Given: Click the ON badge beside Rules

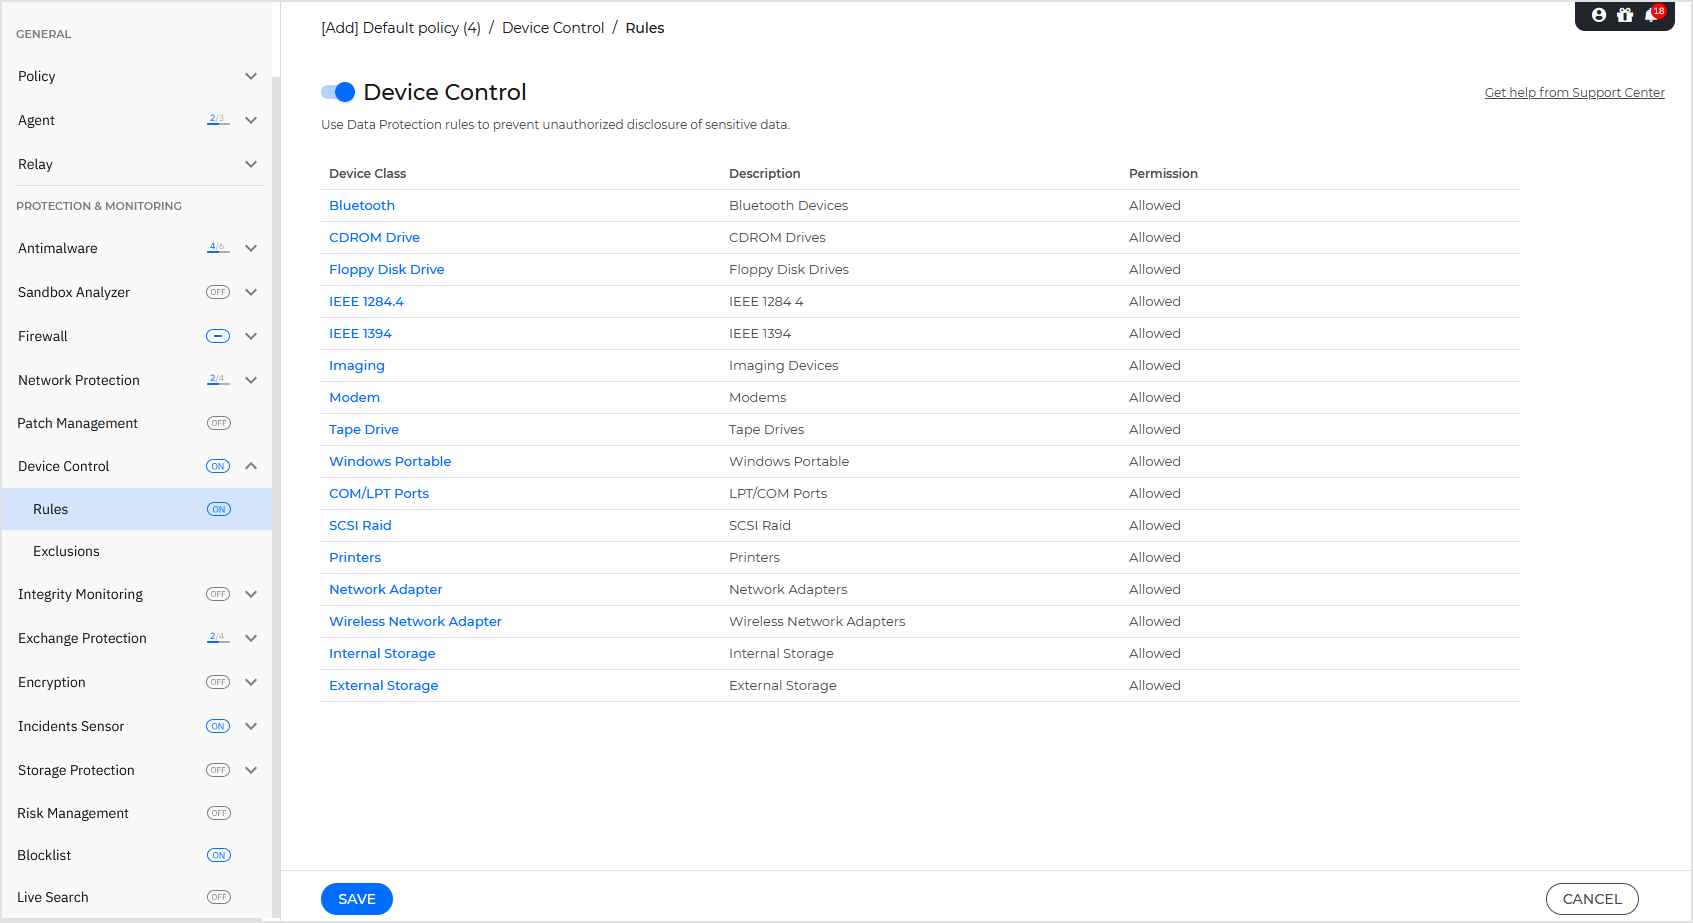Looking at the screenshot, I should coord(218,509).
